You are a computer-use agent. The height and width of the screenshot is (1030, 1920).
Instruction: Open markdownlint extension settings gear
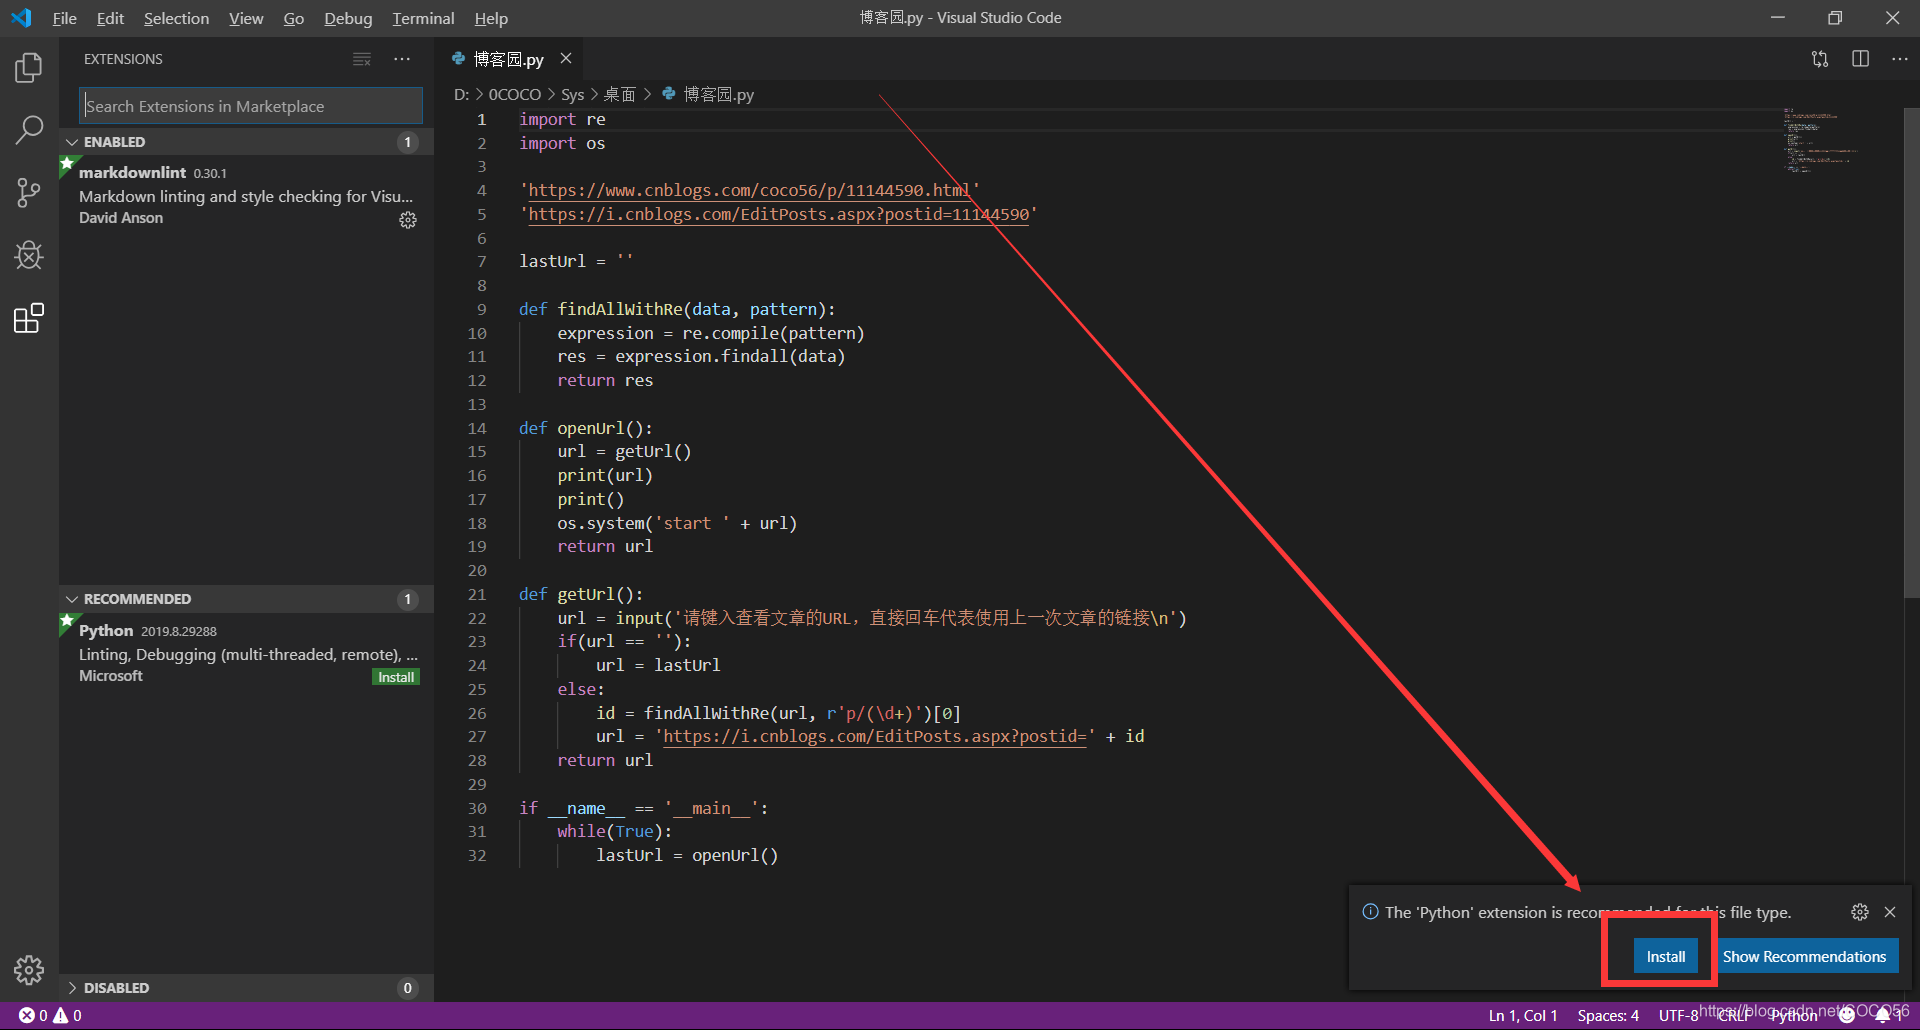[408, 220]
